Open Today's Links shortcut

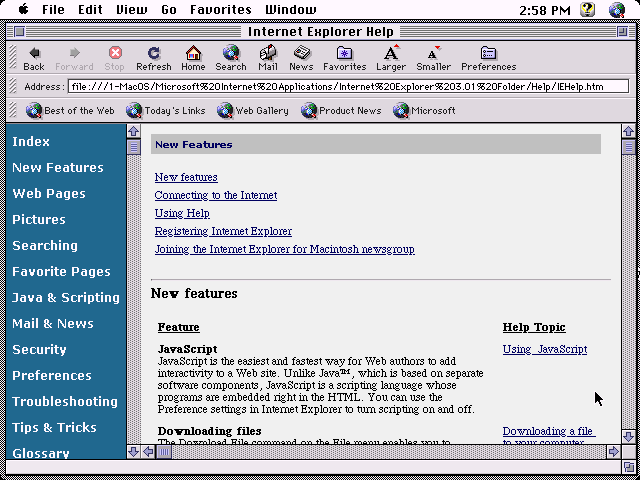(166, 111)
